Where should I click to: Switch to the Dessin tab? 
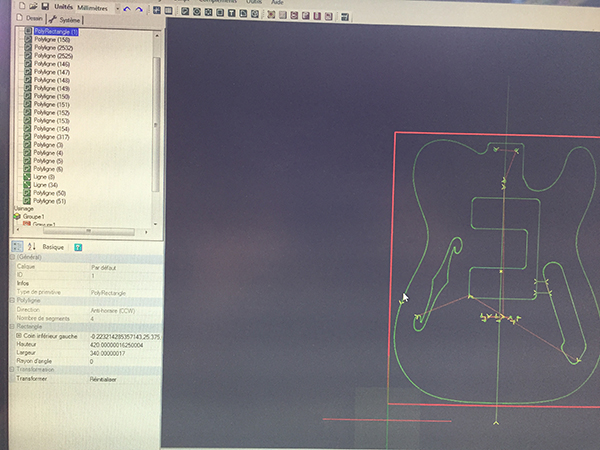point(30,18)
